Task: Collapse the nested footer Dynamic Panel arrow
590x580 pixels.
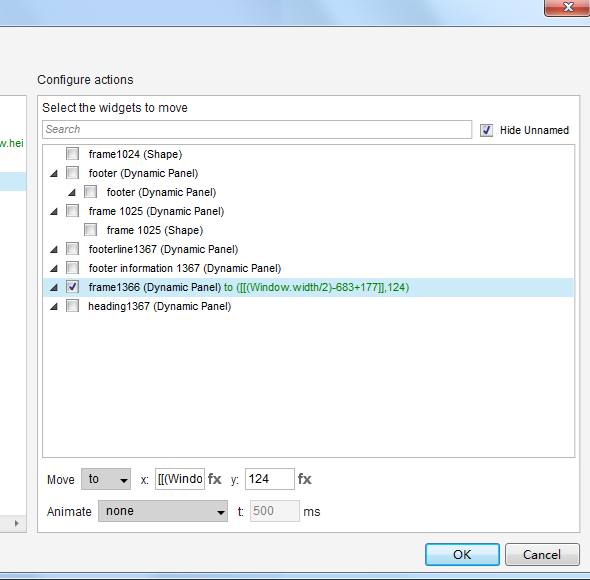Action: [x=72, y=193]
